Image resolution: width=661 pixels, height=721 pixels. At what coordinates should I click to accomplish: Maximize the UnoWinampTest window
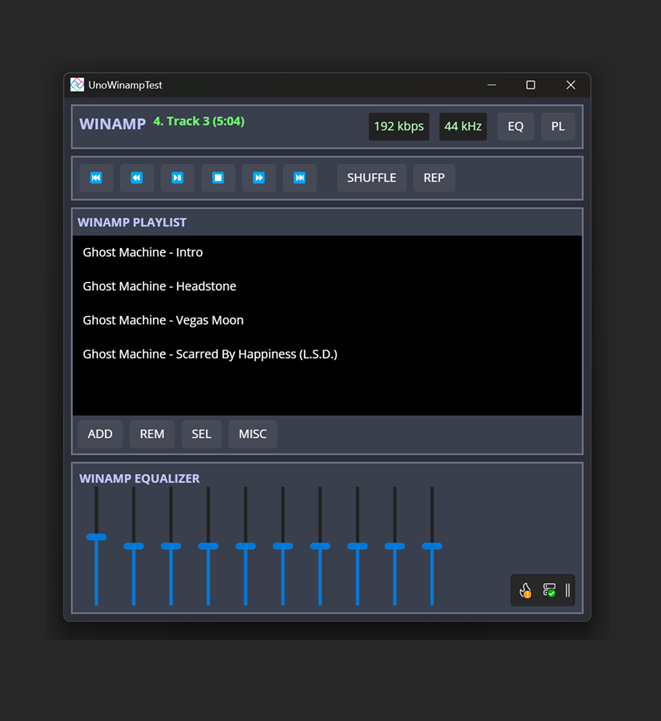pyautogui.click(x=530, y=85)
